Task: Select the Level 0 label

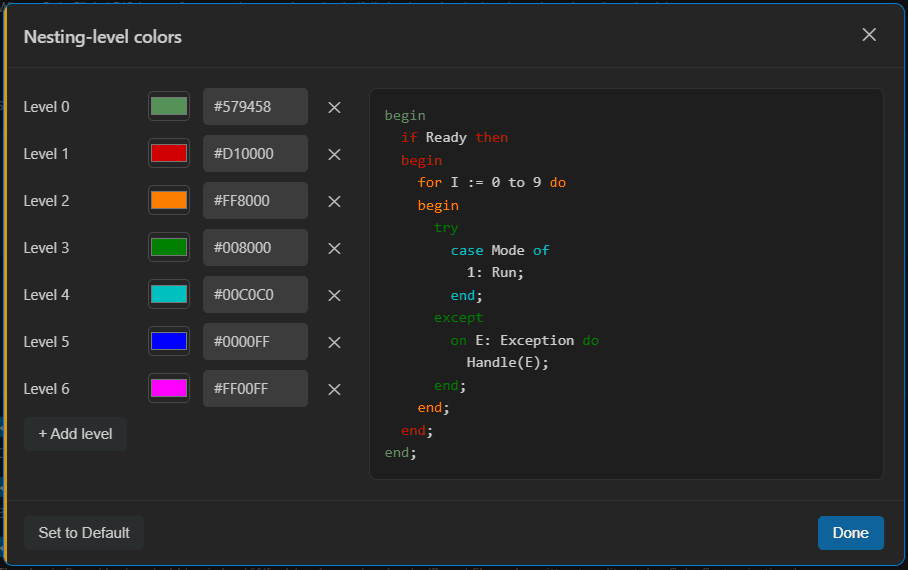Action: [46, 107]
